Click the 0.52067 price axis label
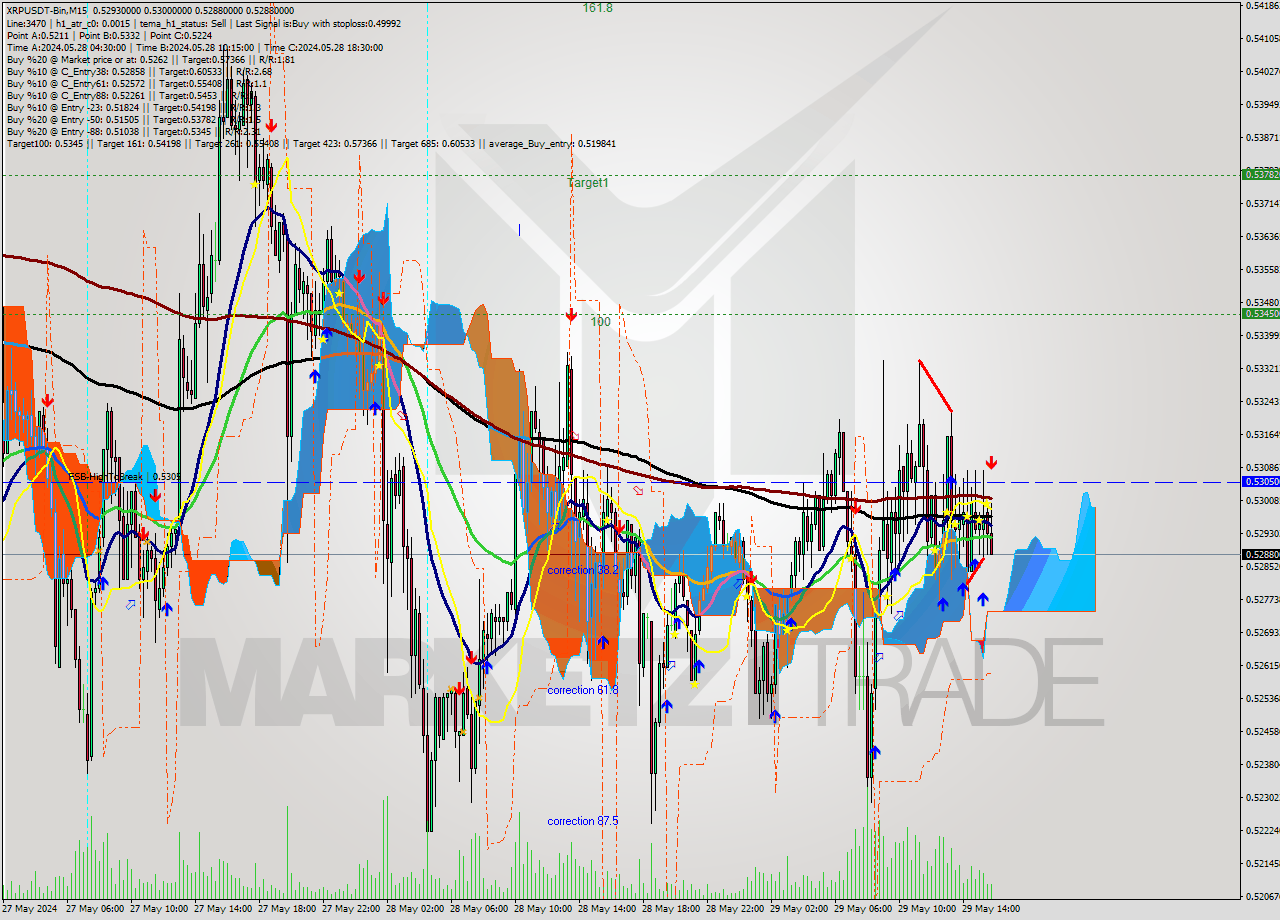The height and width of the screenshot is (920, 1280). coord(1263,896)
